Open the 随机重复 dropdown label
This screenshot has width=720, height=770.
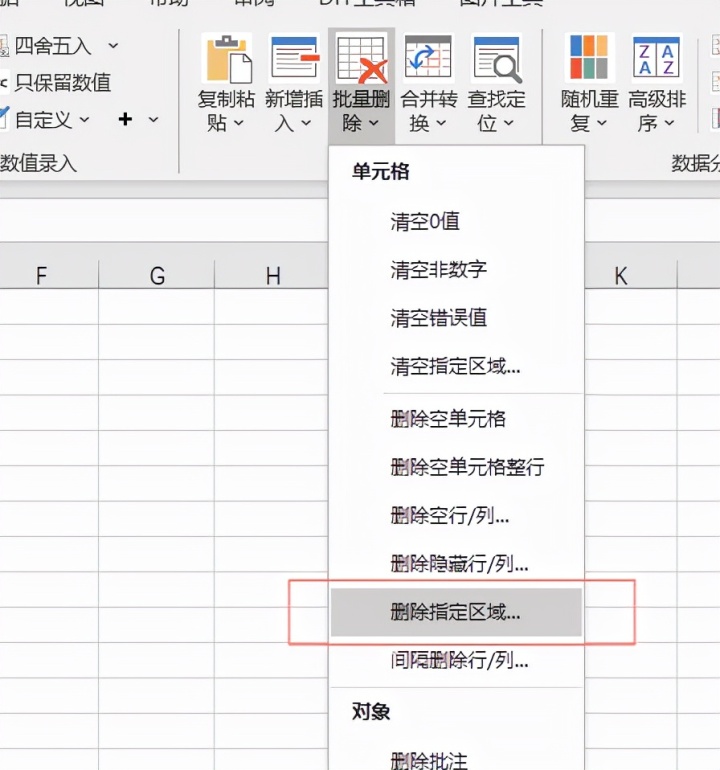589,111
